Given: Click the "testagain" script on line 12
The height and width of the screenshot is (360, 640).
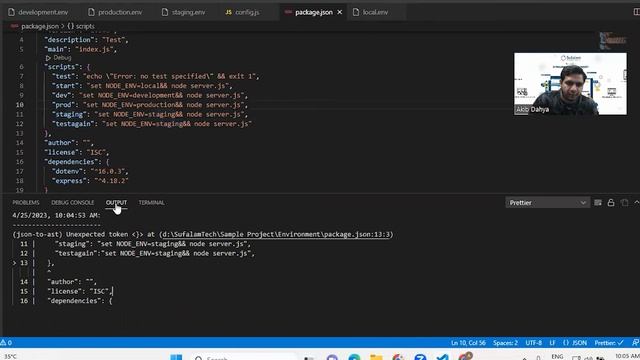Looking at the screenshot, I should (x=151, y=124).
